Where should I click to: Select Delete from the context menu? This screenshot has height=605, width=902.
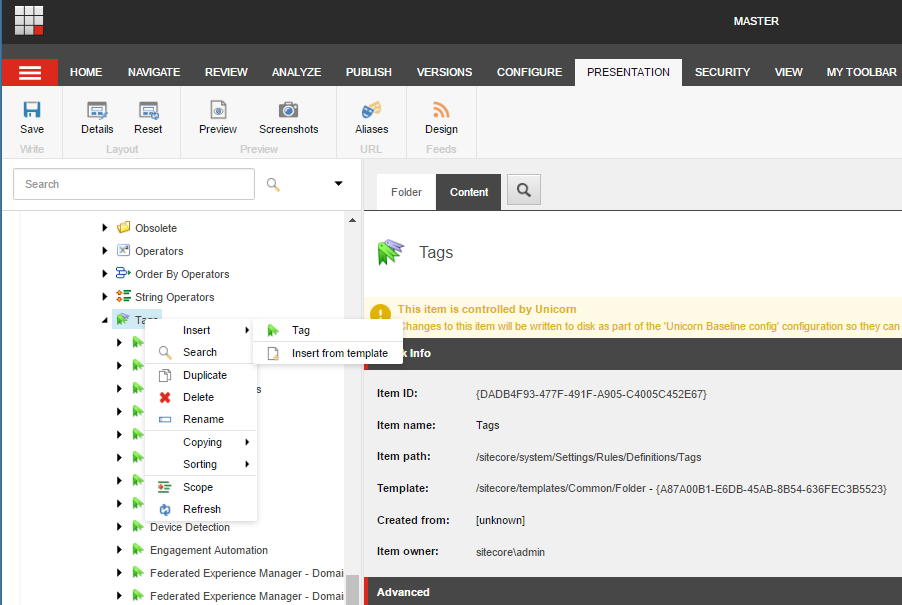point(198,397)
